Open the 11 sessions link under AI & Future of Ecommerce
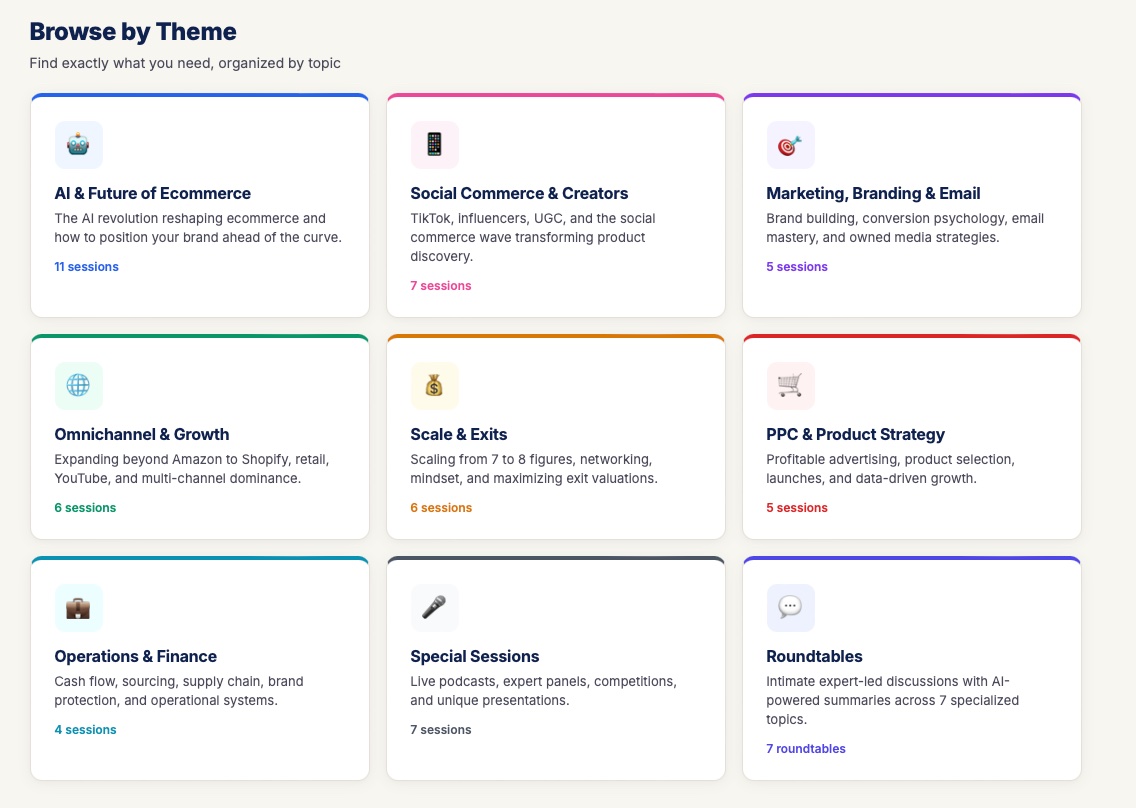 pos(86,266)
